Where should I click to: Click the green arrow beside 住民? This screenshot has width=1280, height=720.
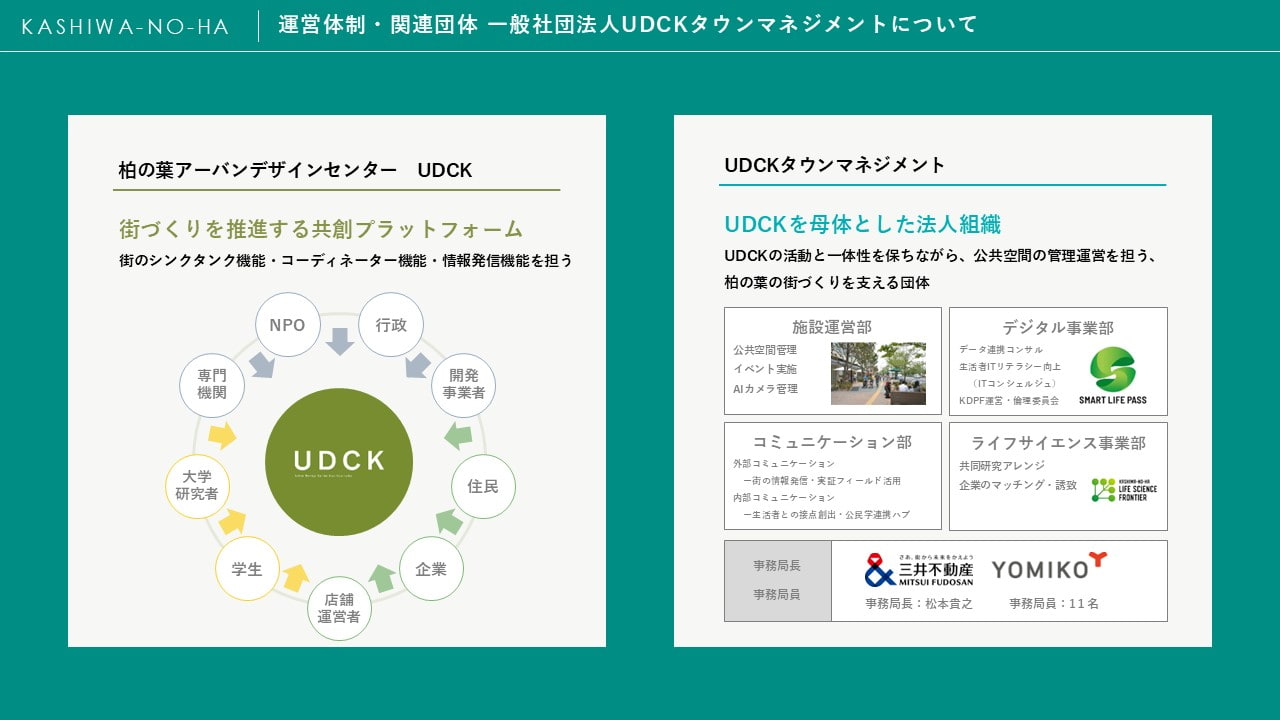point(458,435)
